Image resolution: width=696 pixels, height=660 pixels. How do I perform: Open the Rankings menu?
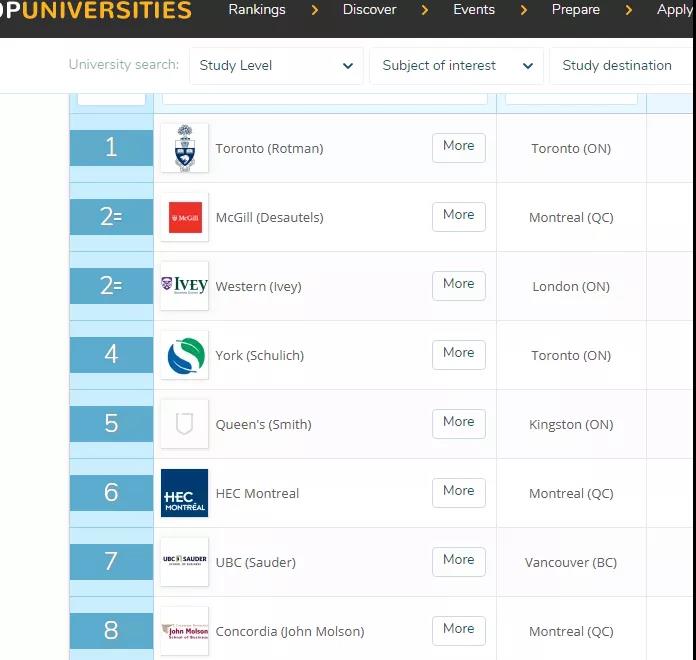click(257, 10)
